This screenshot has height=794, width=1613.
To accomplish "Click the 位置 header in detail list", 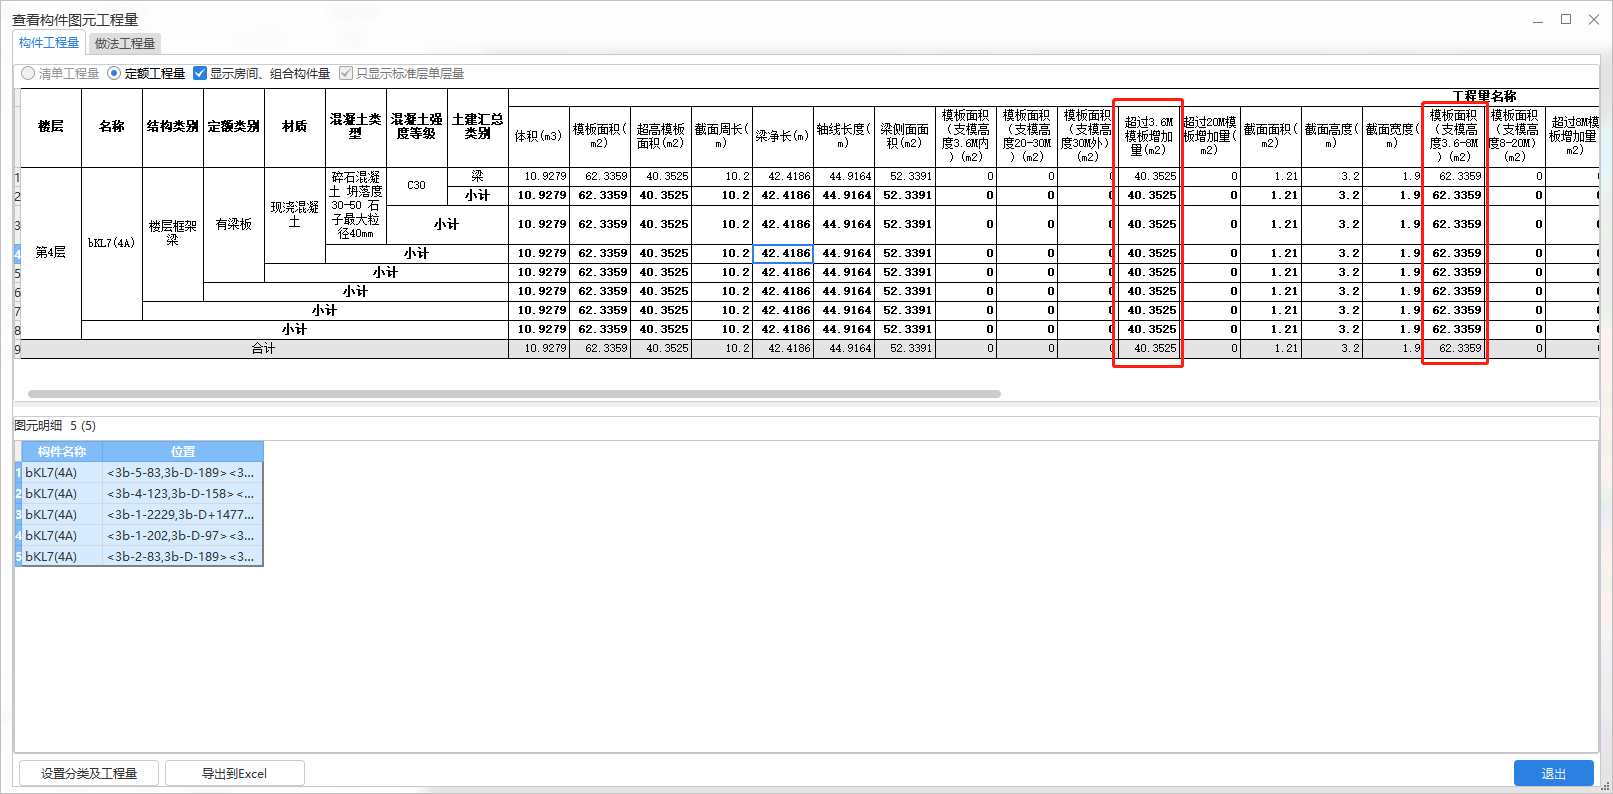I will pyautogui.click(x=183, y=452).
